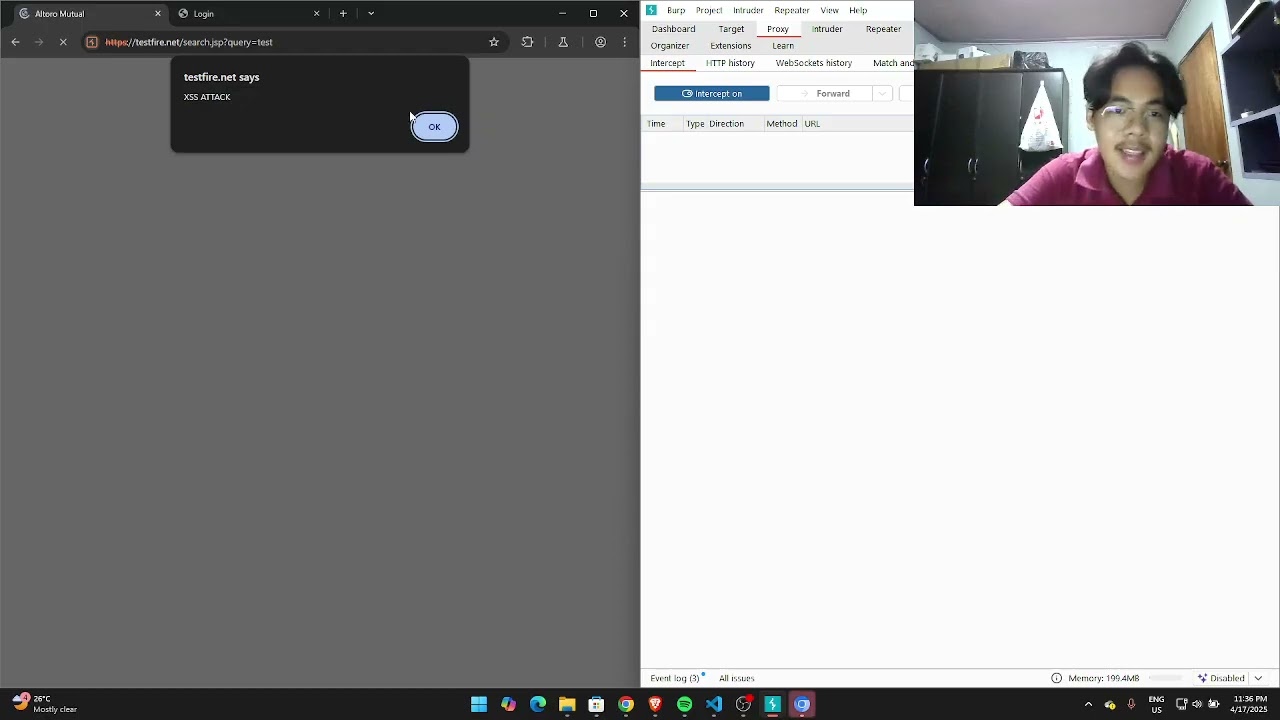Viewport: 1280px width, 720px height.
Task: Click the Memory info icon in Burp
Action: (x=1056, y=678)
